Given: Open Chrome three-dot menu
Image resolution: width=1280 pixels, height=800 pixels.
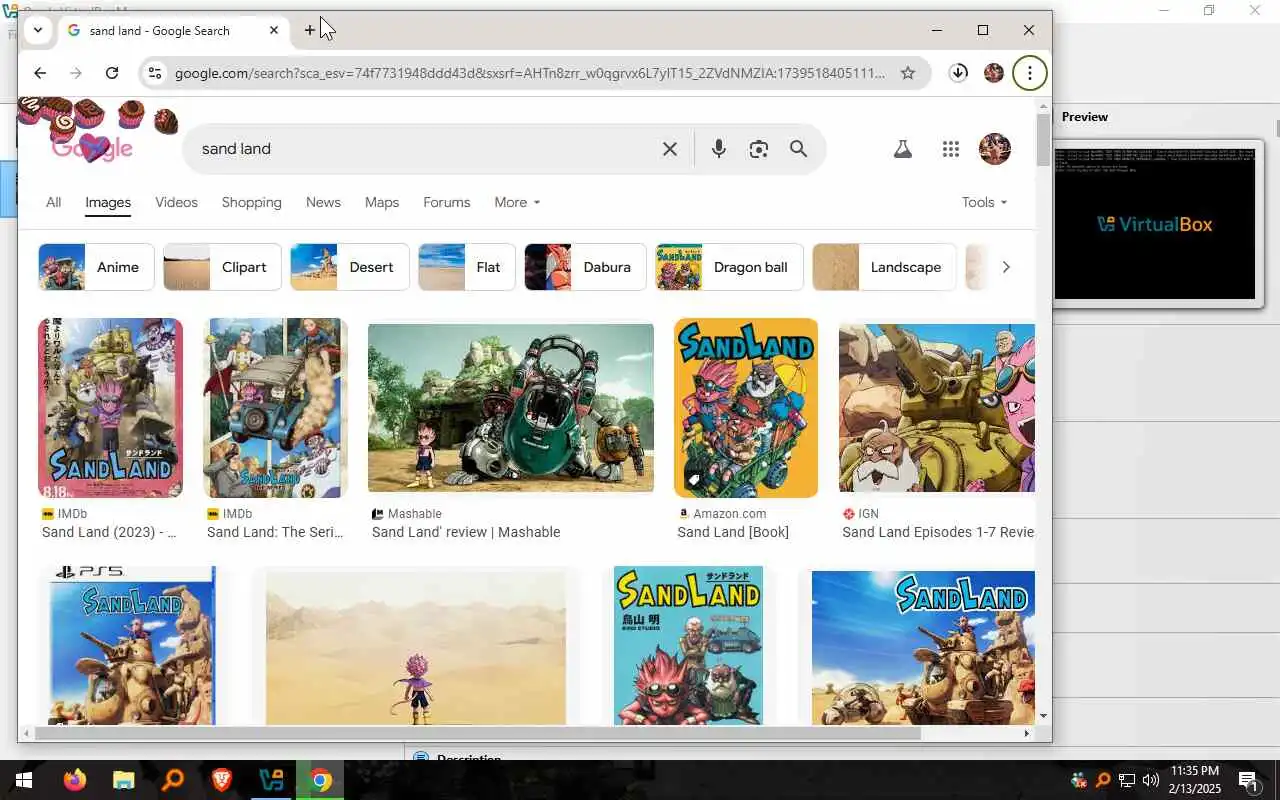Looking at the screenshot, I should (1030, 73).
